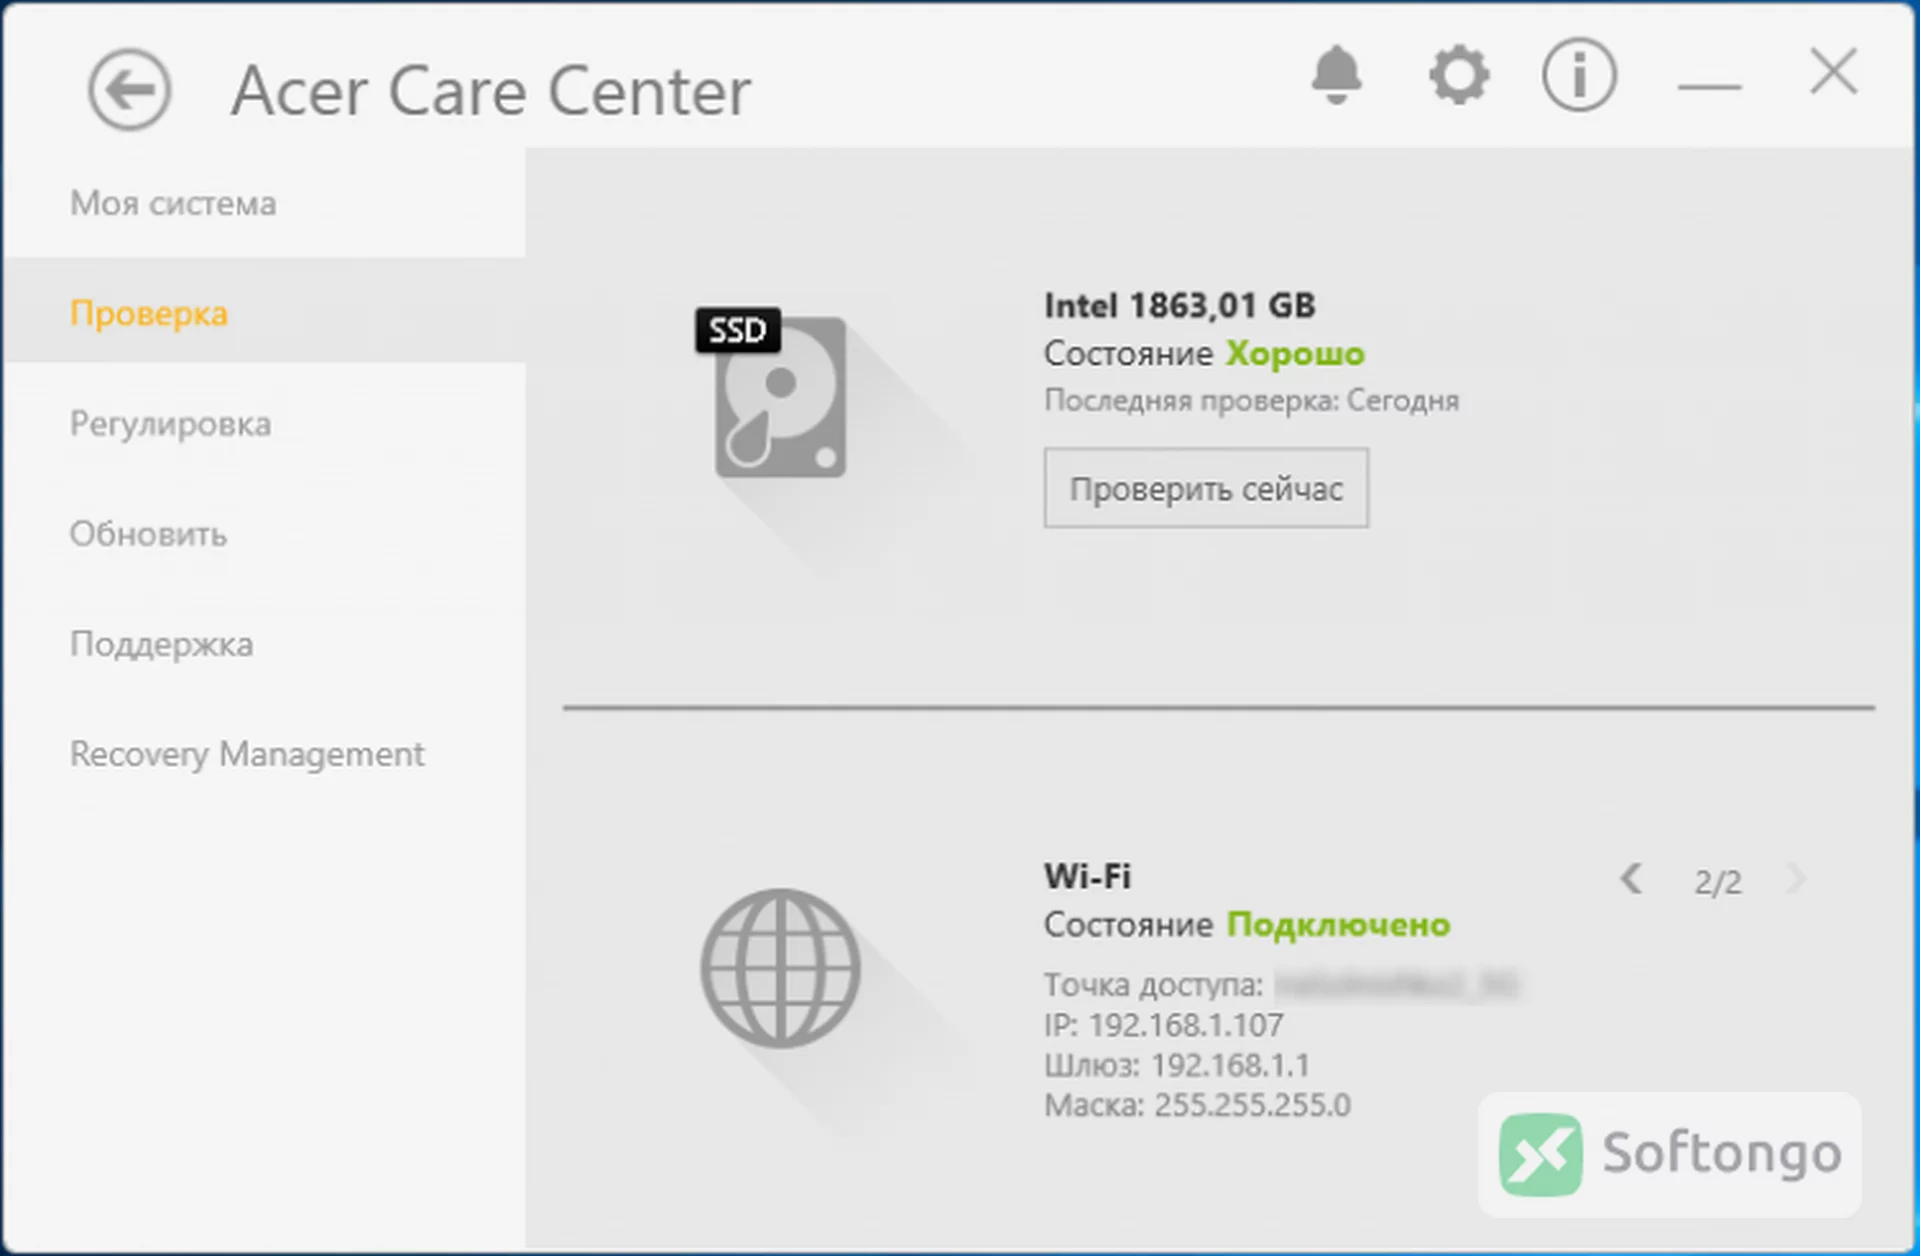Show previous network adapter with left chevron
Image resolution: width=1920 pixels, height=1256 pixels.
coord(1631,879)
